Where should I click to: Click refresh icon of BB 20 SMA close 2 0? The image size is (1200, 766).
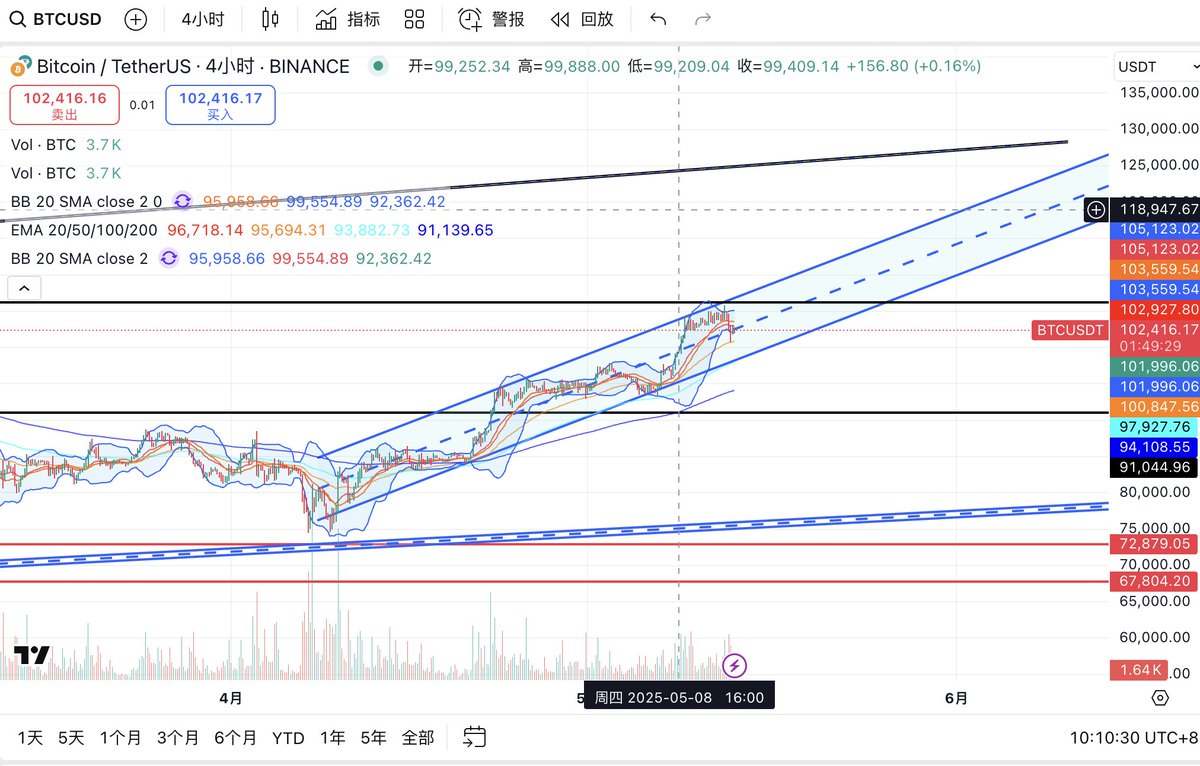[182, 201]
